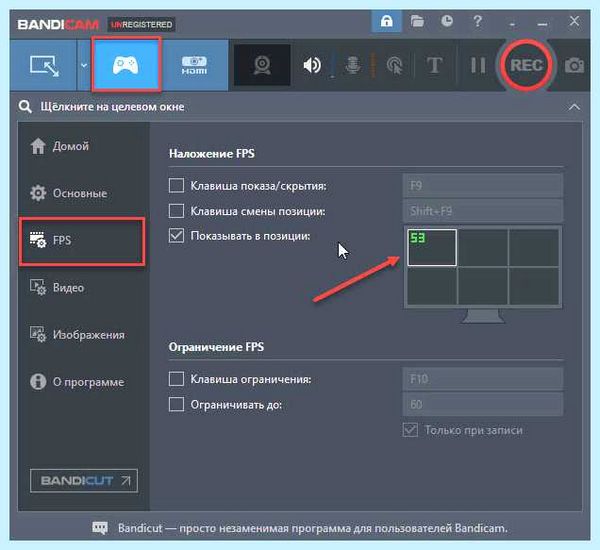Enable Клавиша смены позиции checkbox

point(176,211)
